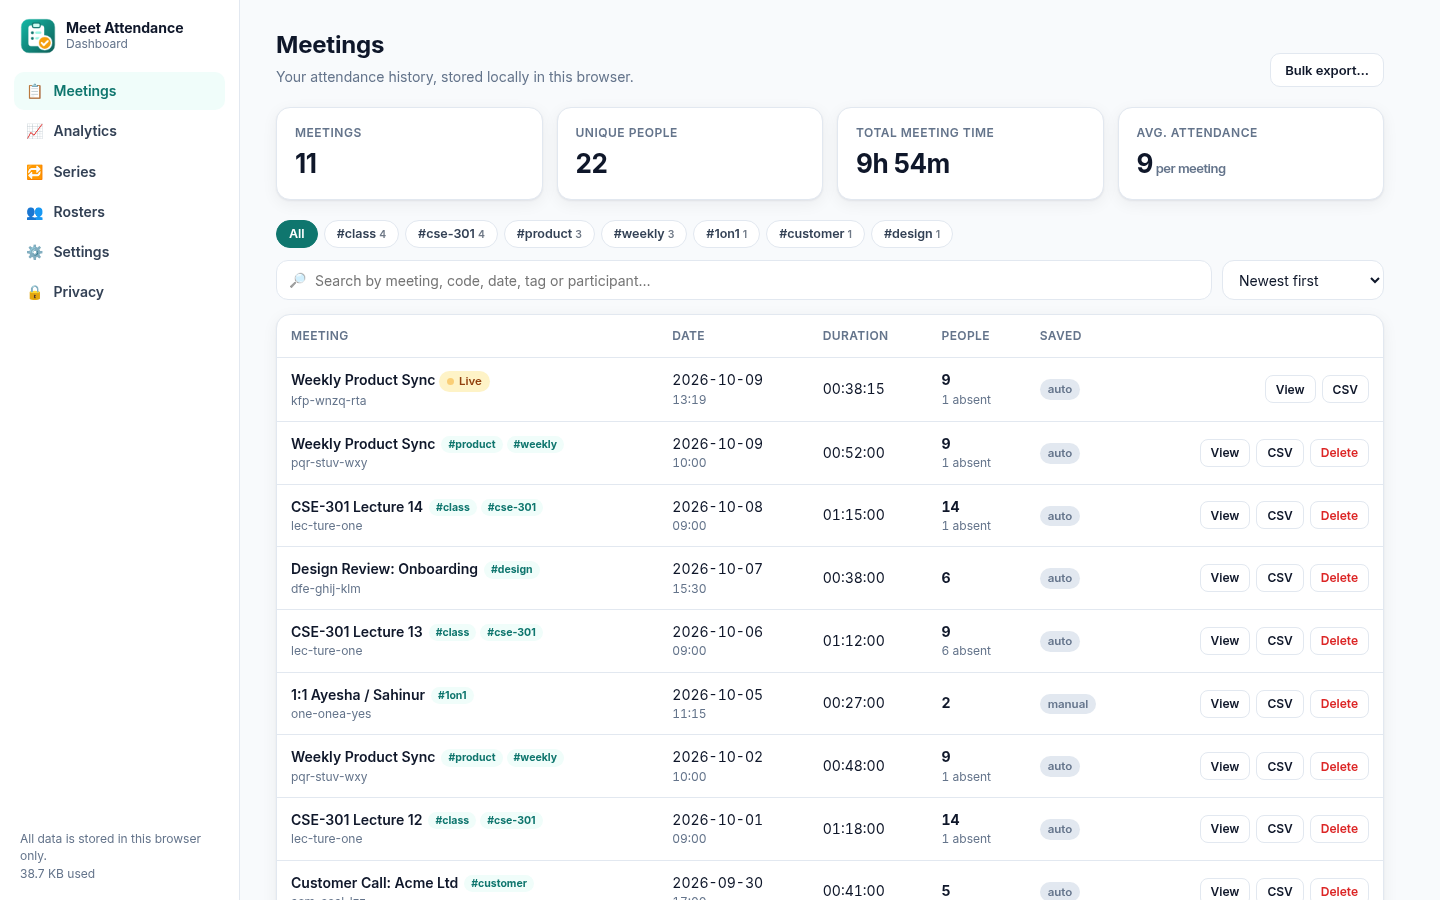Filter meetings by #cse-301 chip
This screenshot has height=900, width=1440.
coord(451,234)
